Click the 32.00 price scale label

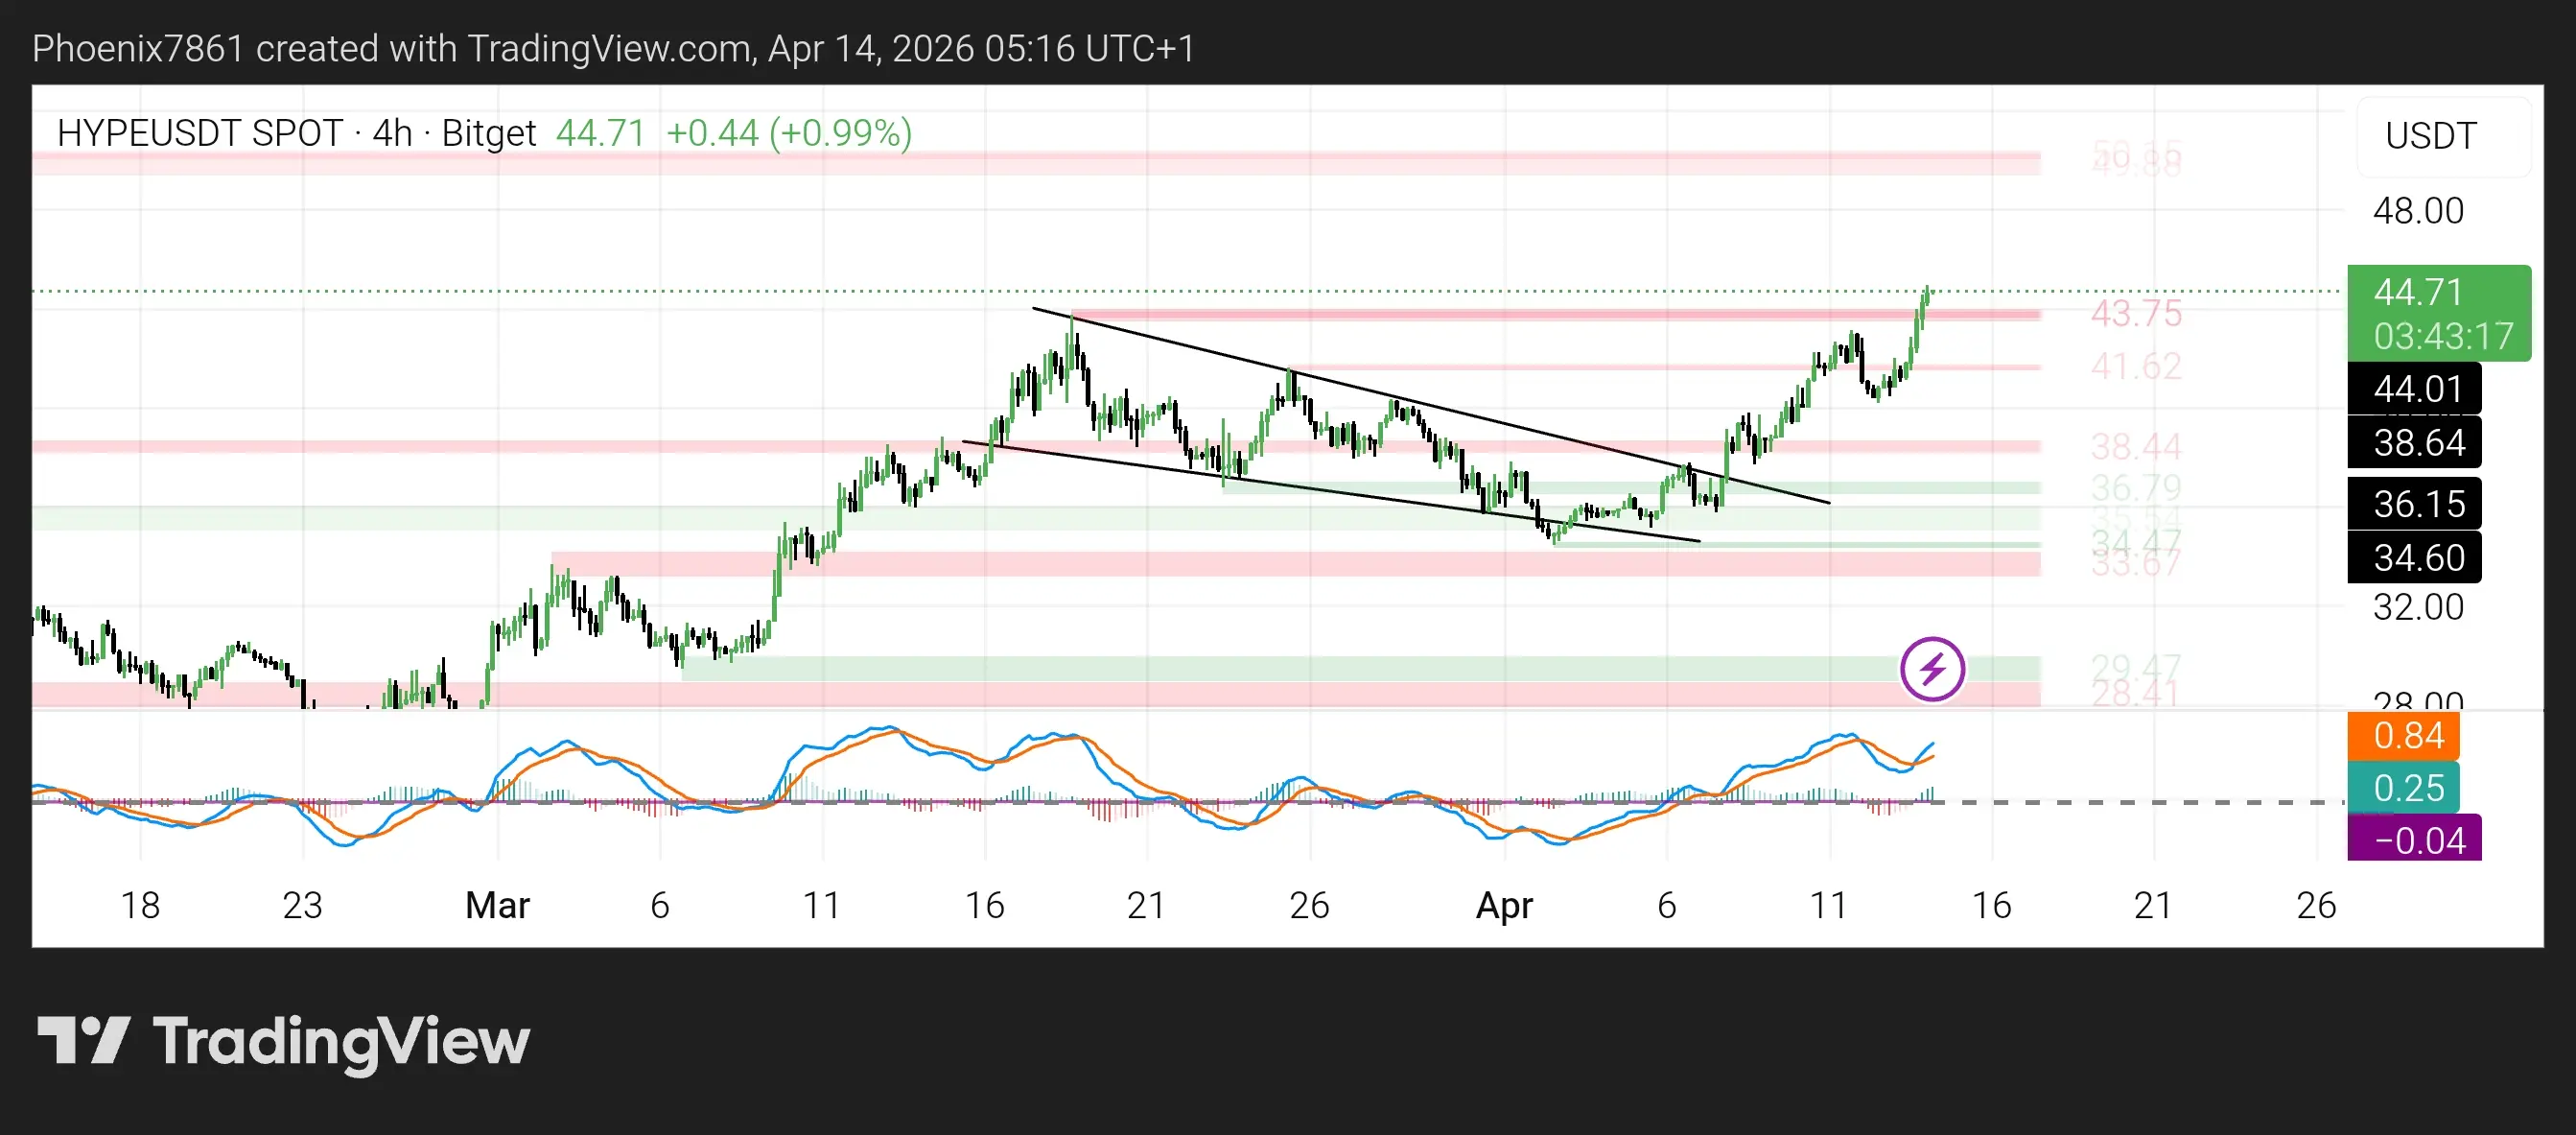2417,607
